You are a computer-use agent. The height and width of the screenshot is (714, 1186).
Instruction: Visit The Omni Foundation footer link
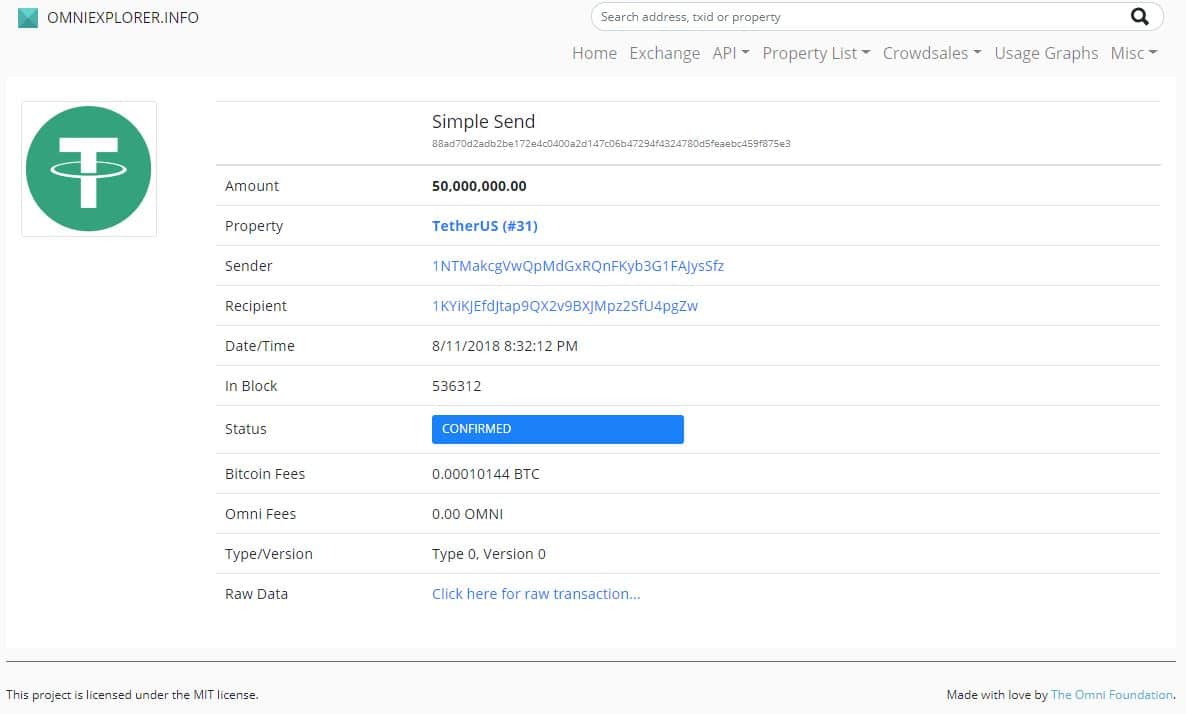coord(1111,695)
